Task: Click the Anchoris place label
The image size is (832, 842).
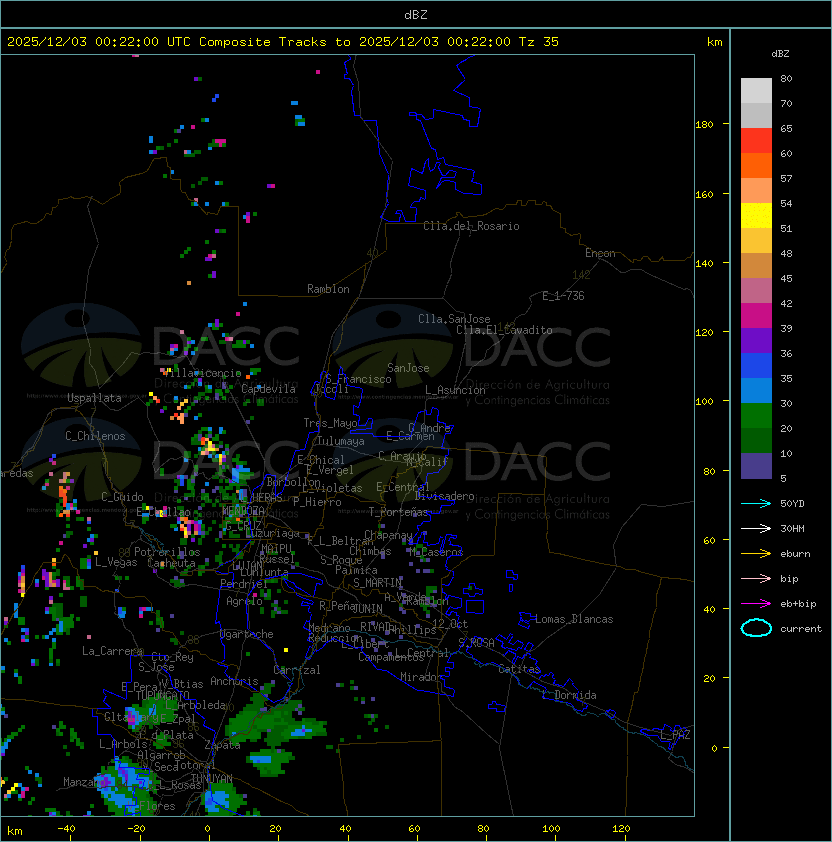Action: point(234,681)
